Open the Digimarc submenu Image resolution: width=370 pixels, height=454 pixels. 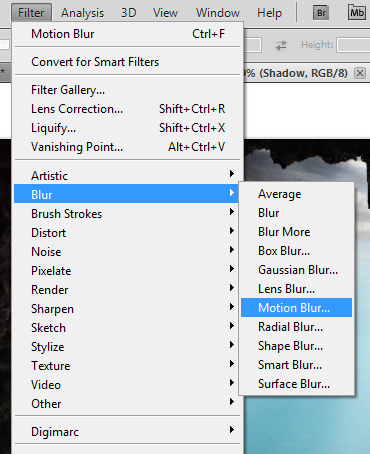[126, 431]
